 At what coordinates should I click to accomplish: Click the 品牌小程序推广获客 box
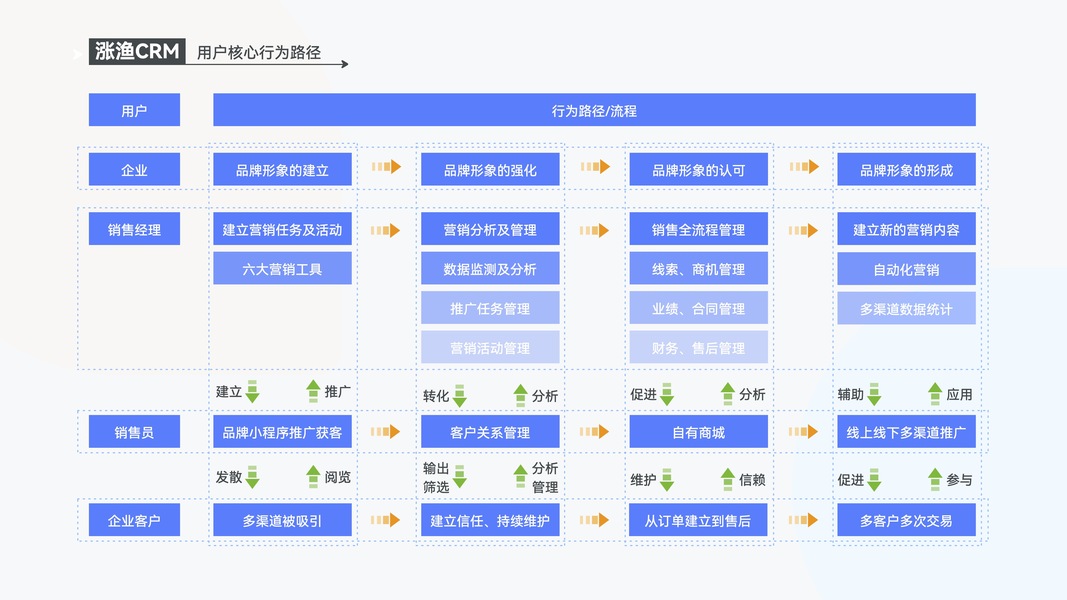(282, 432)
